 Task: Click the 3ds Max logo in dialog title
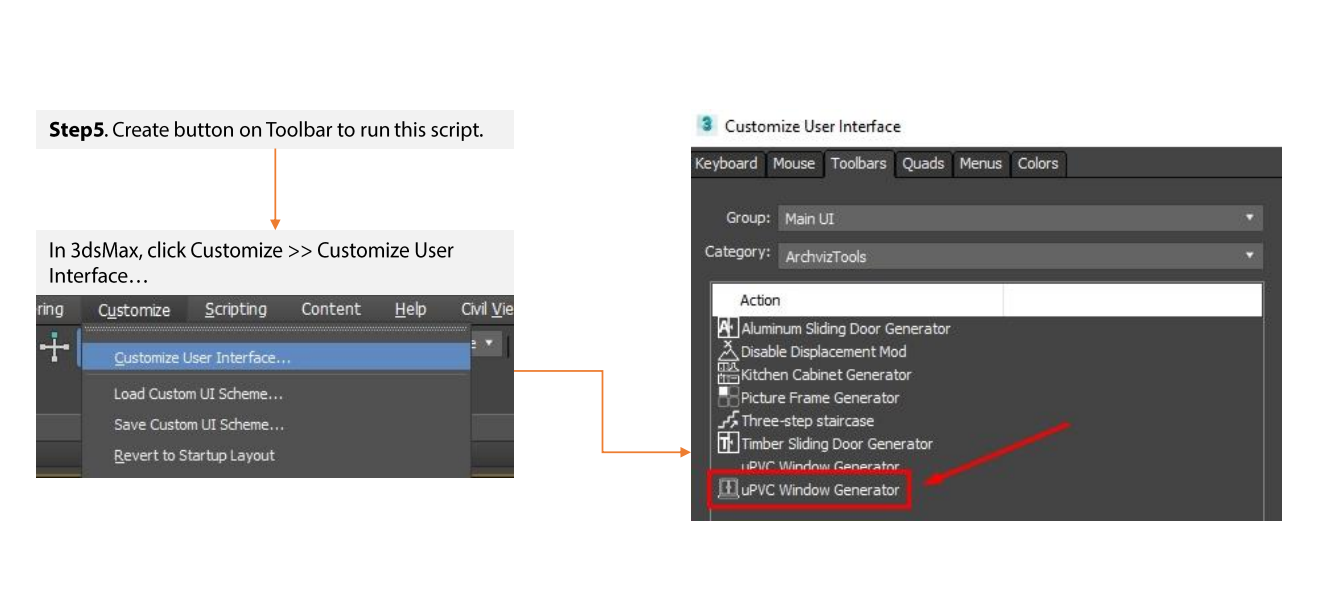tap(706, 126)
